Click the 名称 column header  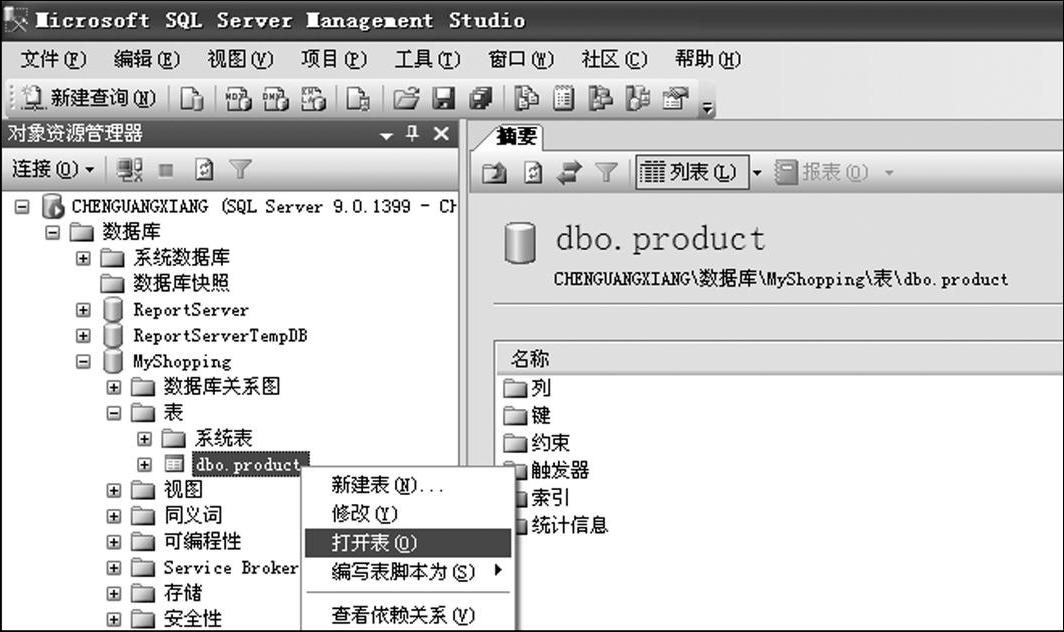click(x=779, y=358)
